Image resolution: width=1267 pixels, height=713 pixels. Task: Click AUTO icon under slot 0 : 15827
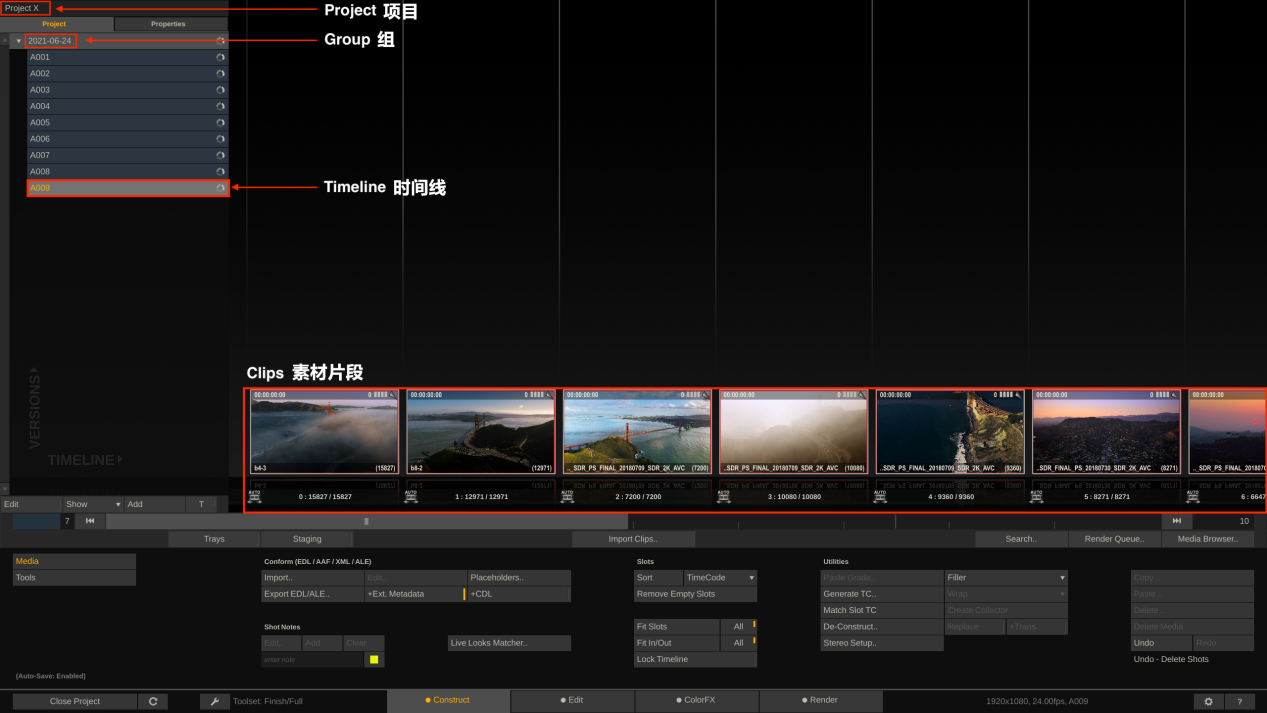255,496
